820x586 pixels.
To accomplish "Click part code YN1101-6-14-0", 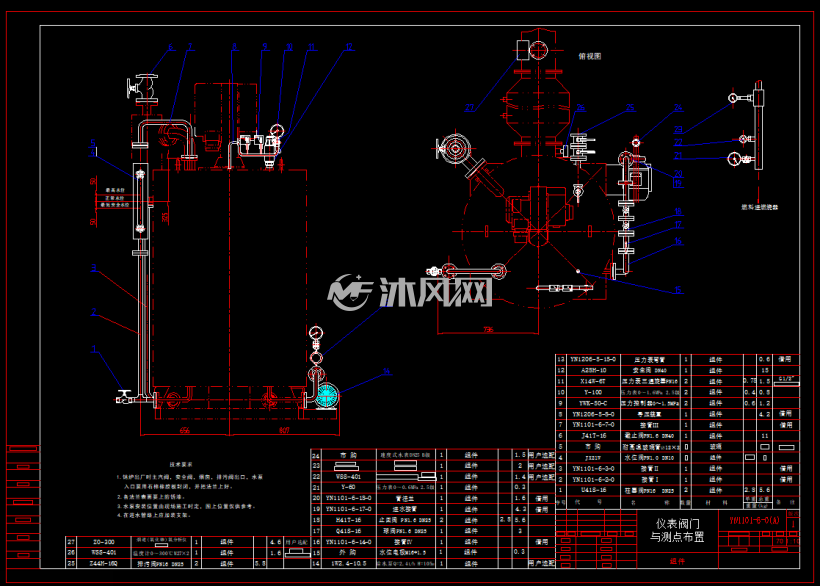I will [x=348, y=542].
